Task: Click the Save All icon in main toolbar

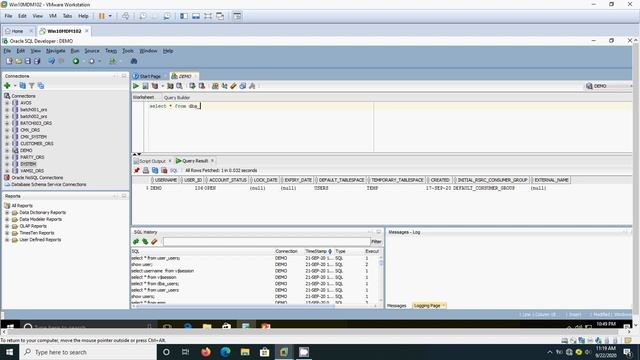Action: pyautogui.click(x=37, y=61)
